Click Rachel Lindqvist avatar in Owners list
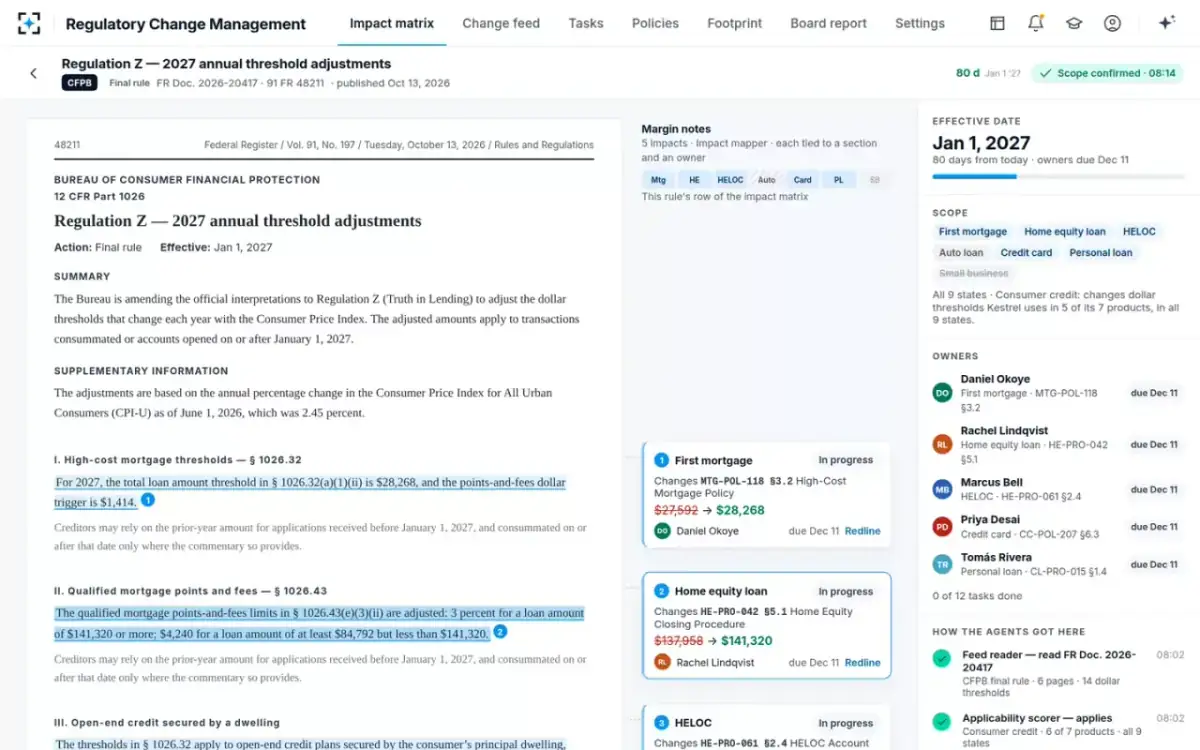 pos(942,444)
